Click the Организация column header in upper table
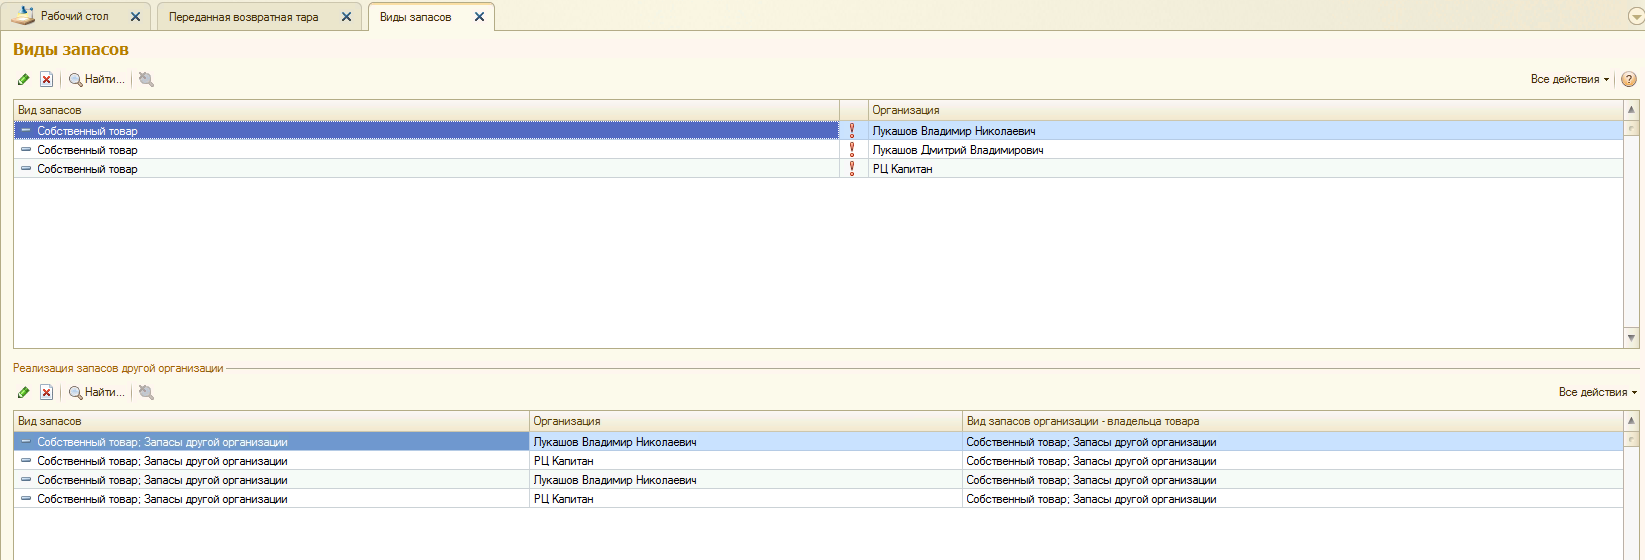The width and height of the screenshot is (1645, 560). 1244,110
